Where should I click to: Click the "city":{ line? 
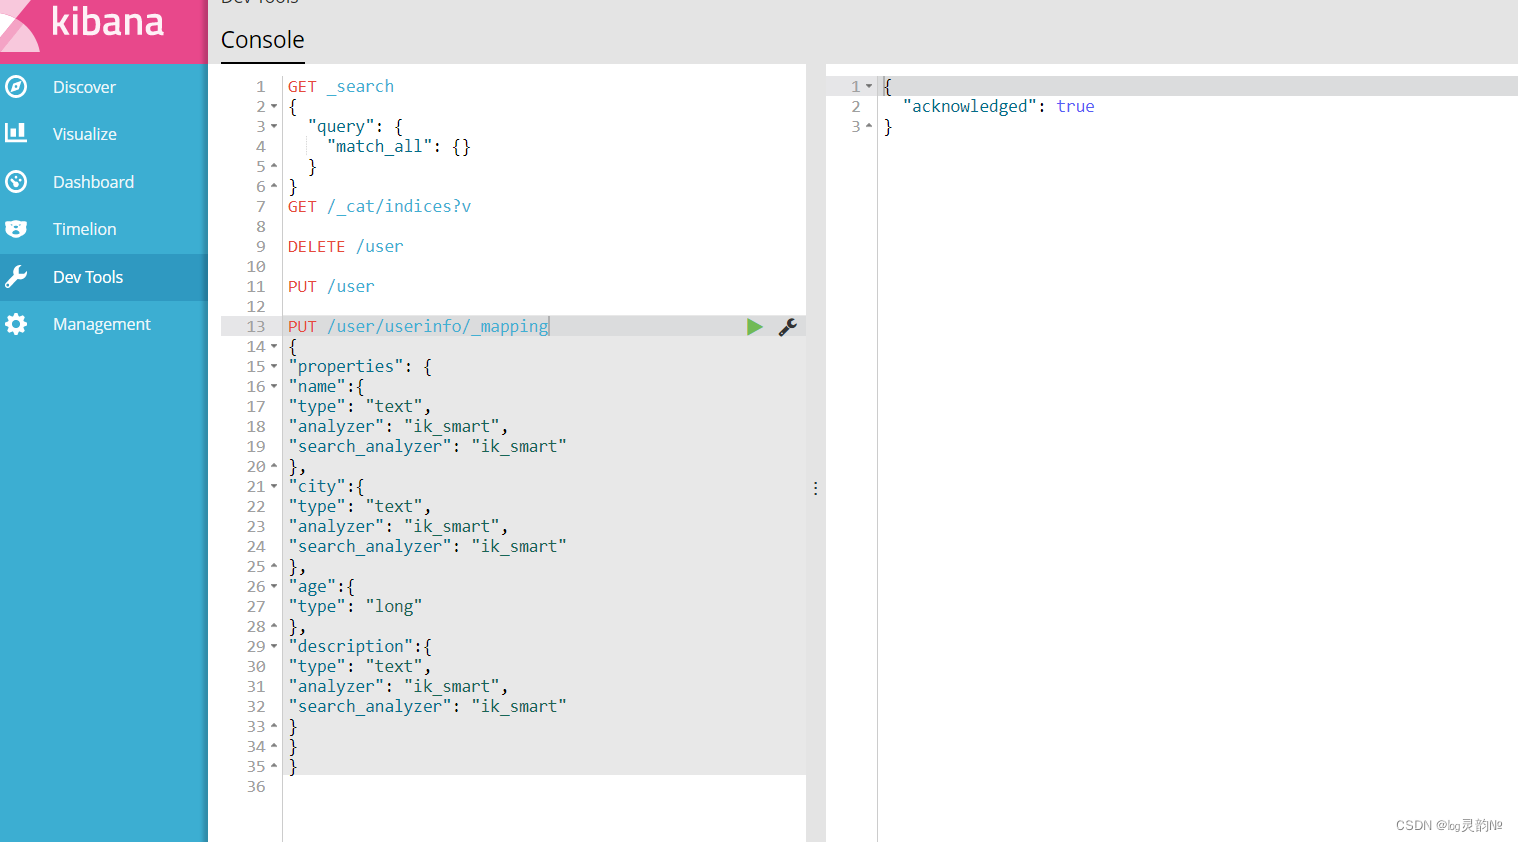click(x=326, y=487)
